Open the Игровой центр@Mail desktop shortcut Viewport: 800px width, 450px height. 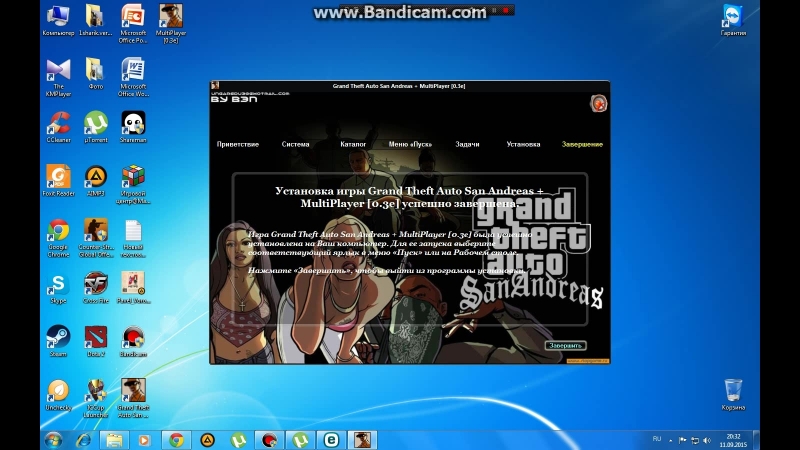click(x=133, y=184)
